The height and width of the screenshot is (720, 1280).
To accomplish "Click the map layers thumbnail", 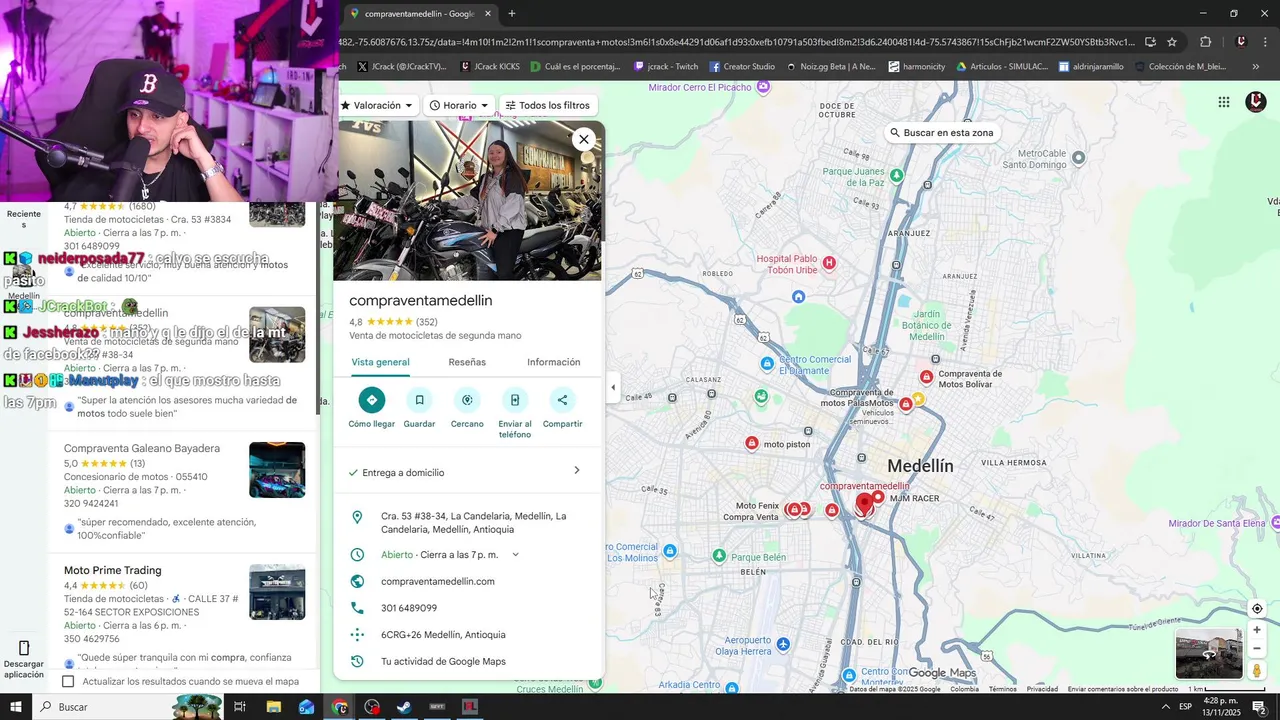I will pyautogui.click(x=1209, y=654).
